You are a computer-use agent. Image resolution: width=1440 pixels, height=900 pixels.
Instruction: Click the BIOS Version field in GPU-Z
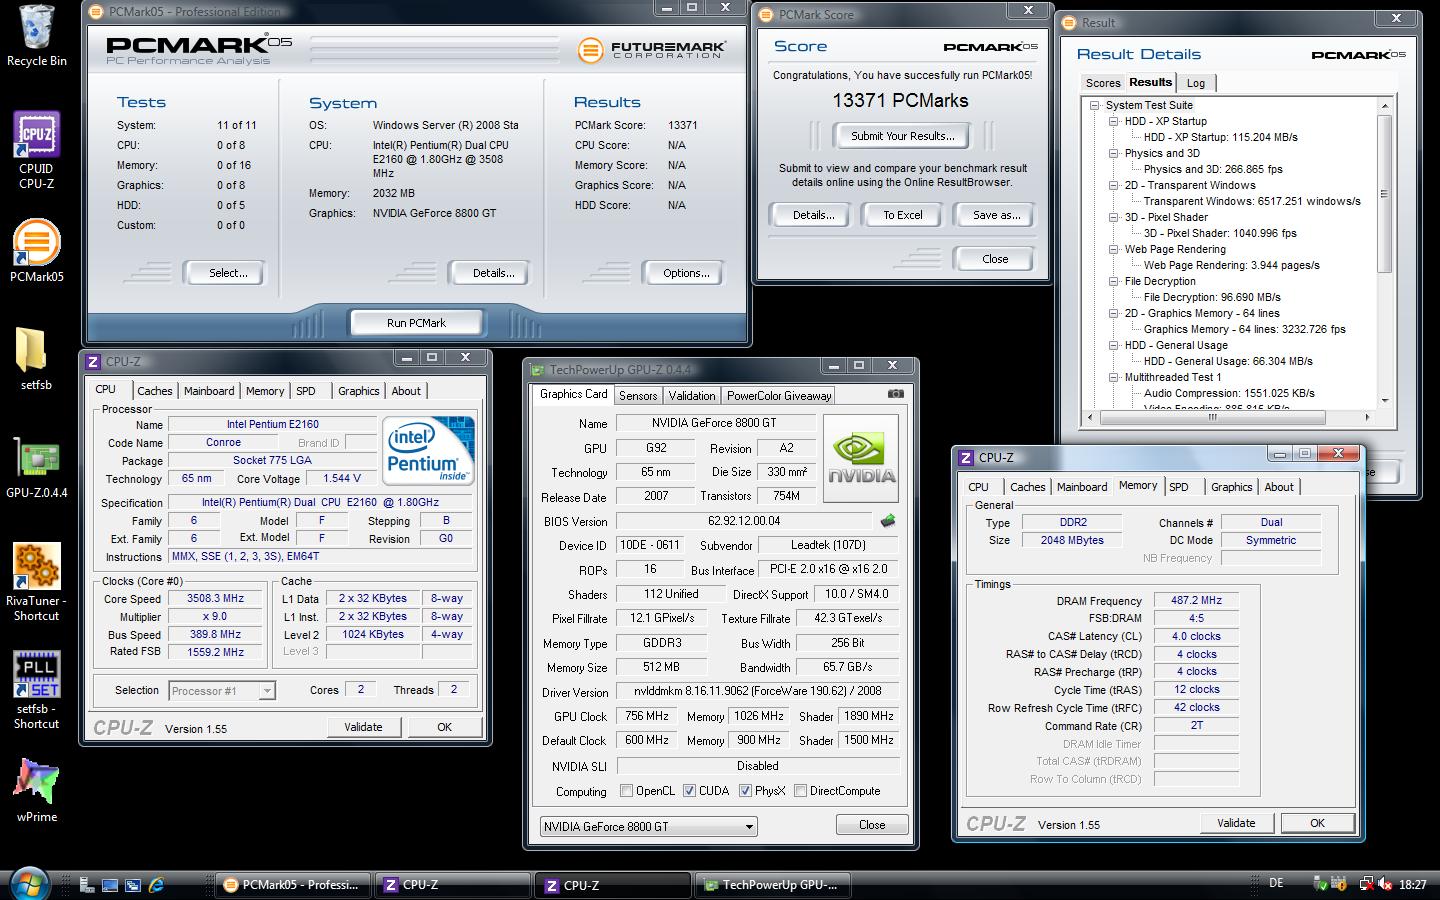[x=745, y=521]
